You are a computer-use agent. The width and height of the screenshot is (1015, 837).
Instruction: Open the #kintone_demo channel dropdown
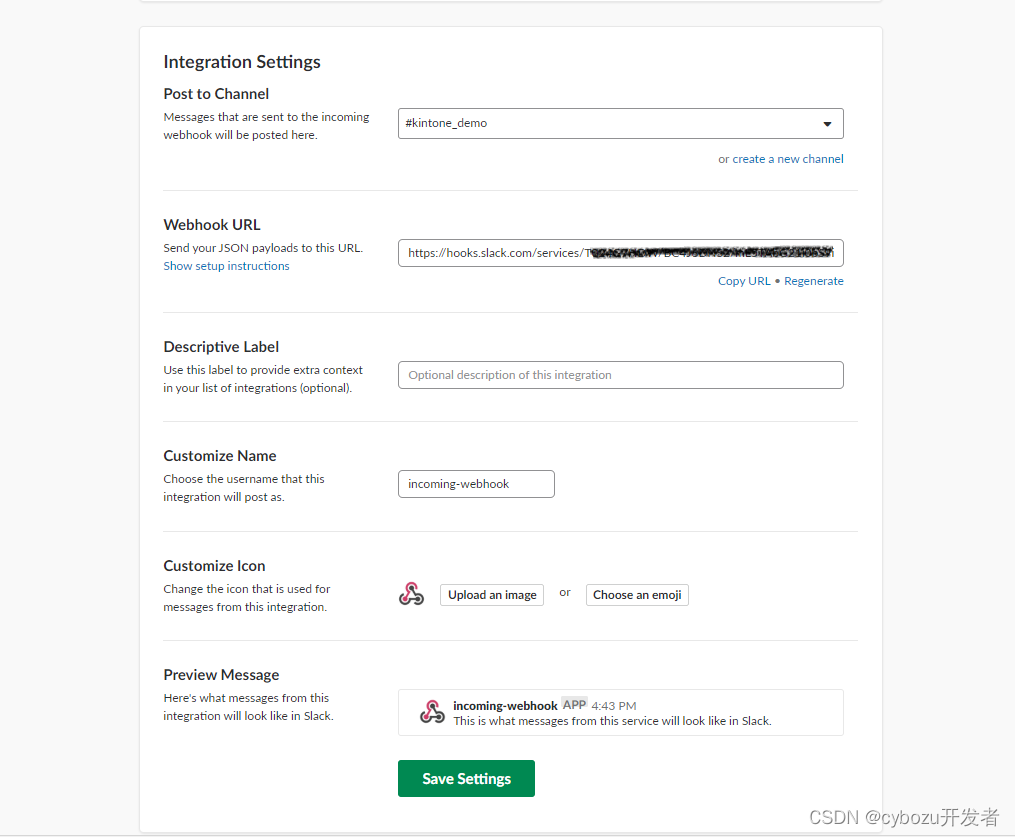coord(620,124)
